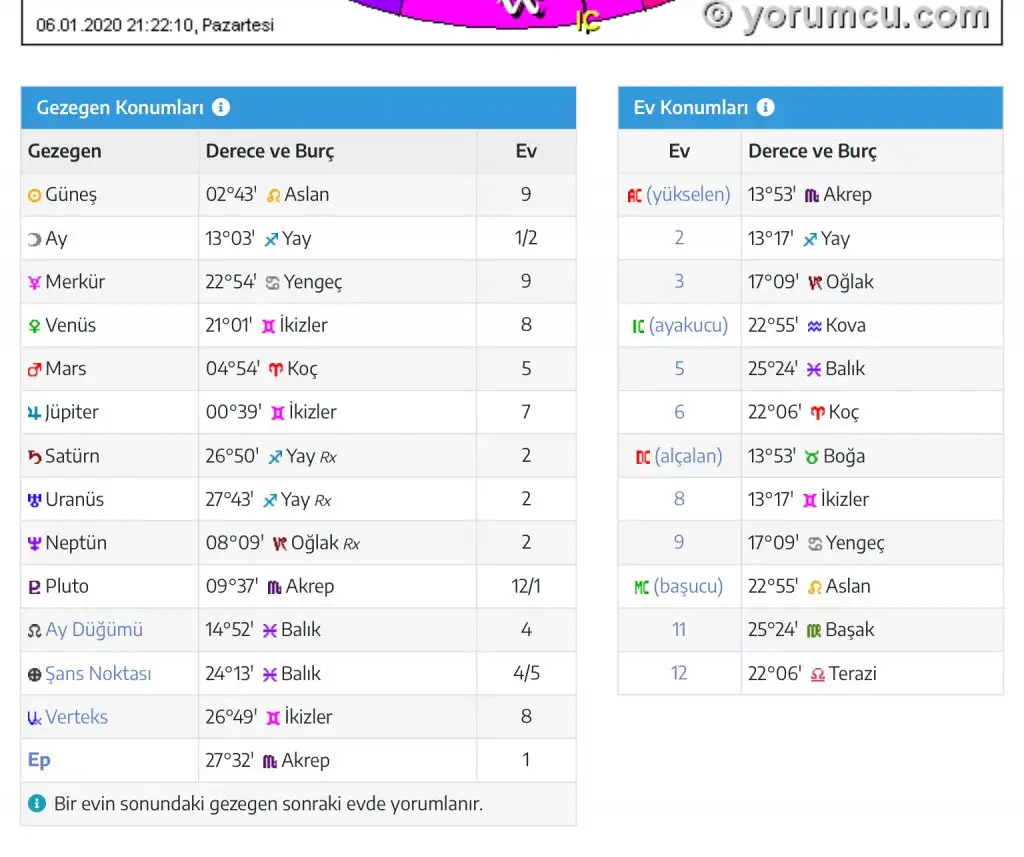
Task: Click the Sun symbol beside Güneş
Action: point(35,196)
